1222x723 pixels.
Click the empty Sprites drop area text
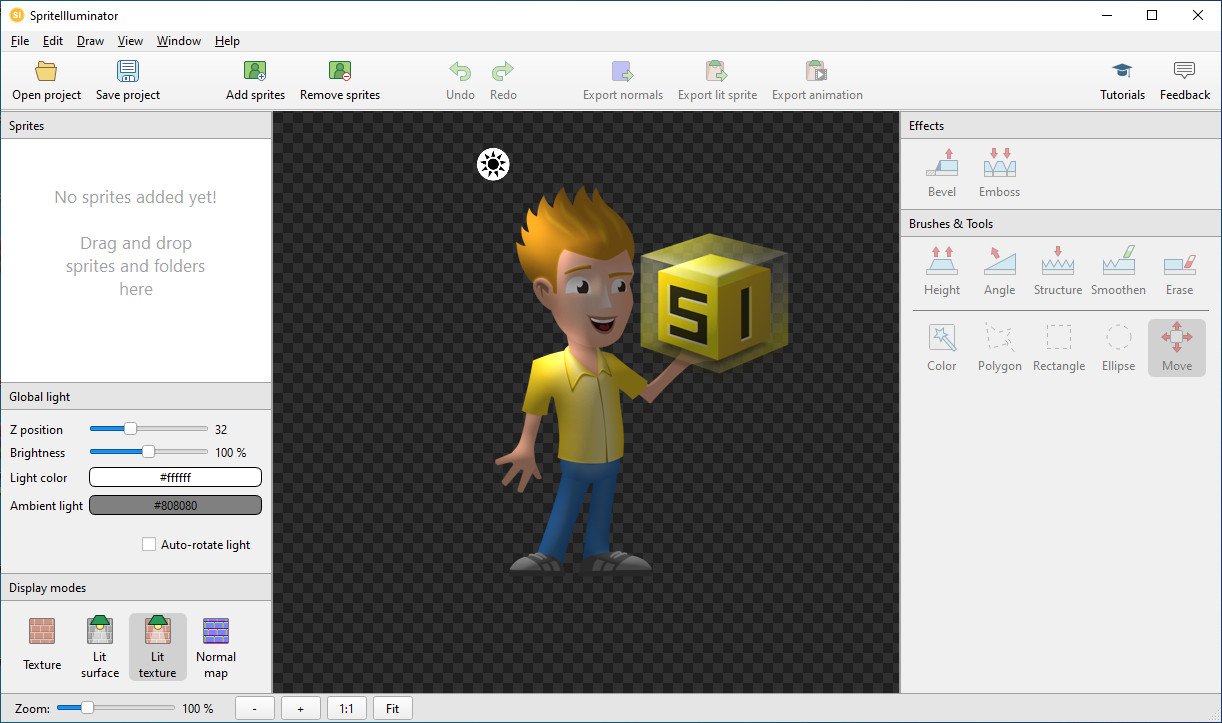(x=136, y=243)
